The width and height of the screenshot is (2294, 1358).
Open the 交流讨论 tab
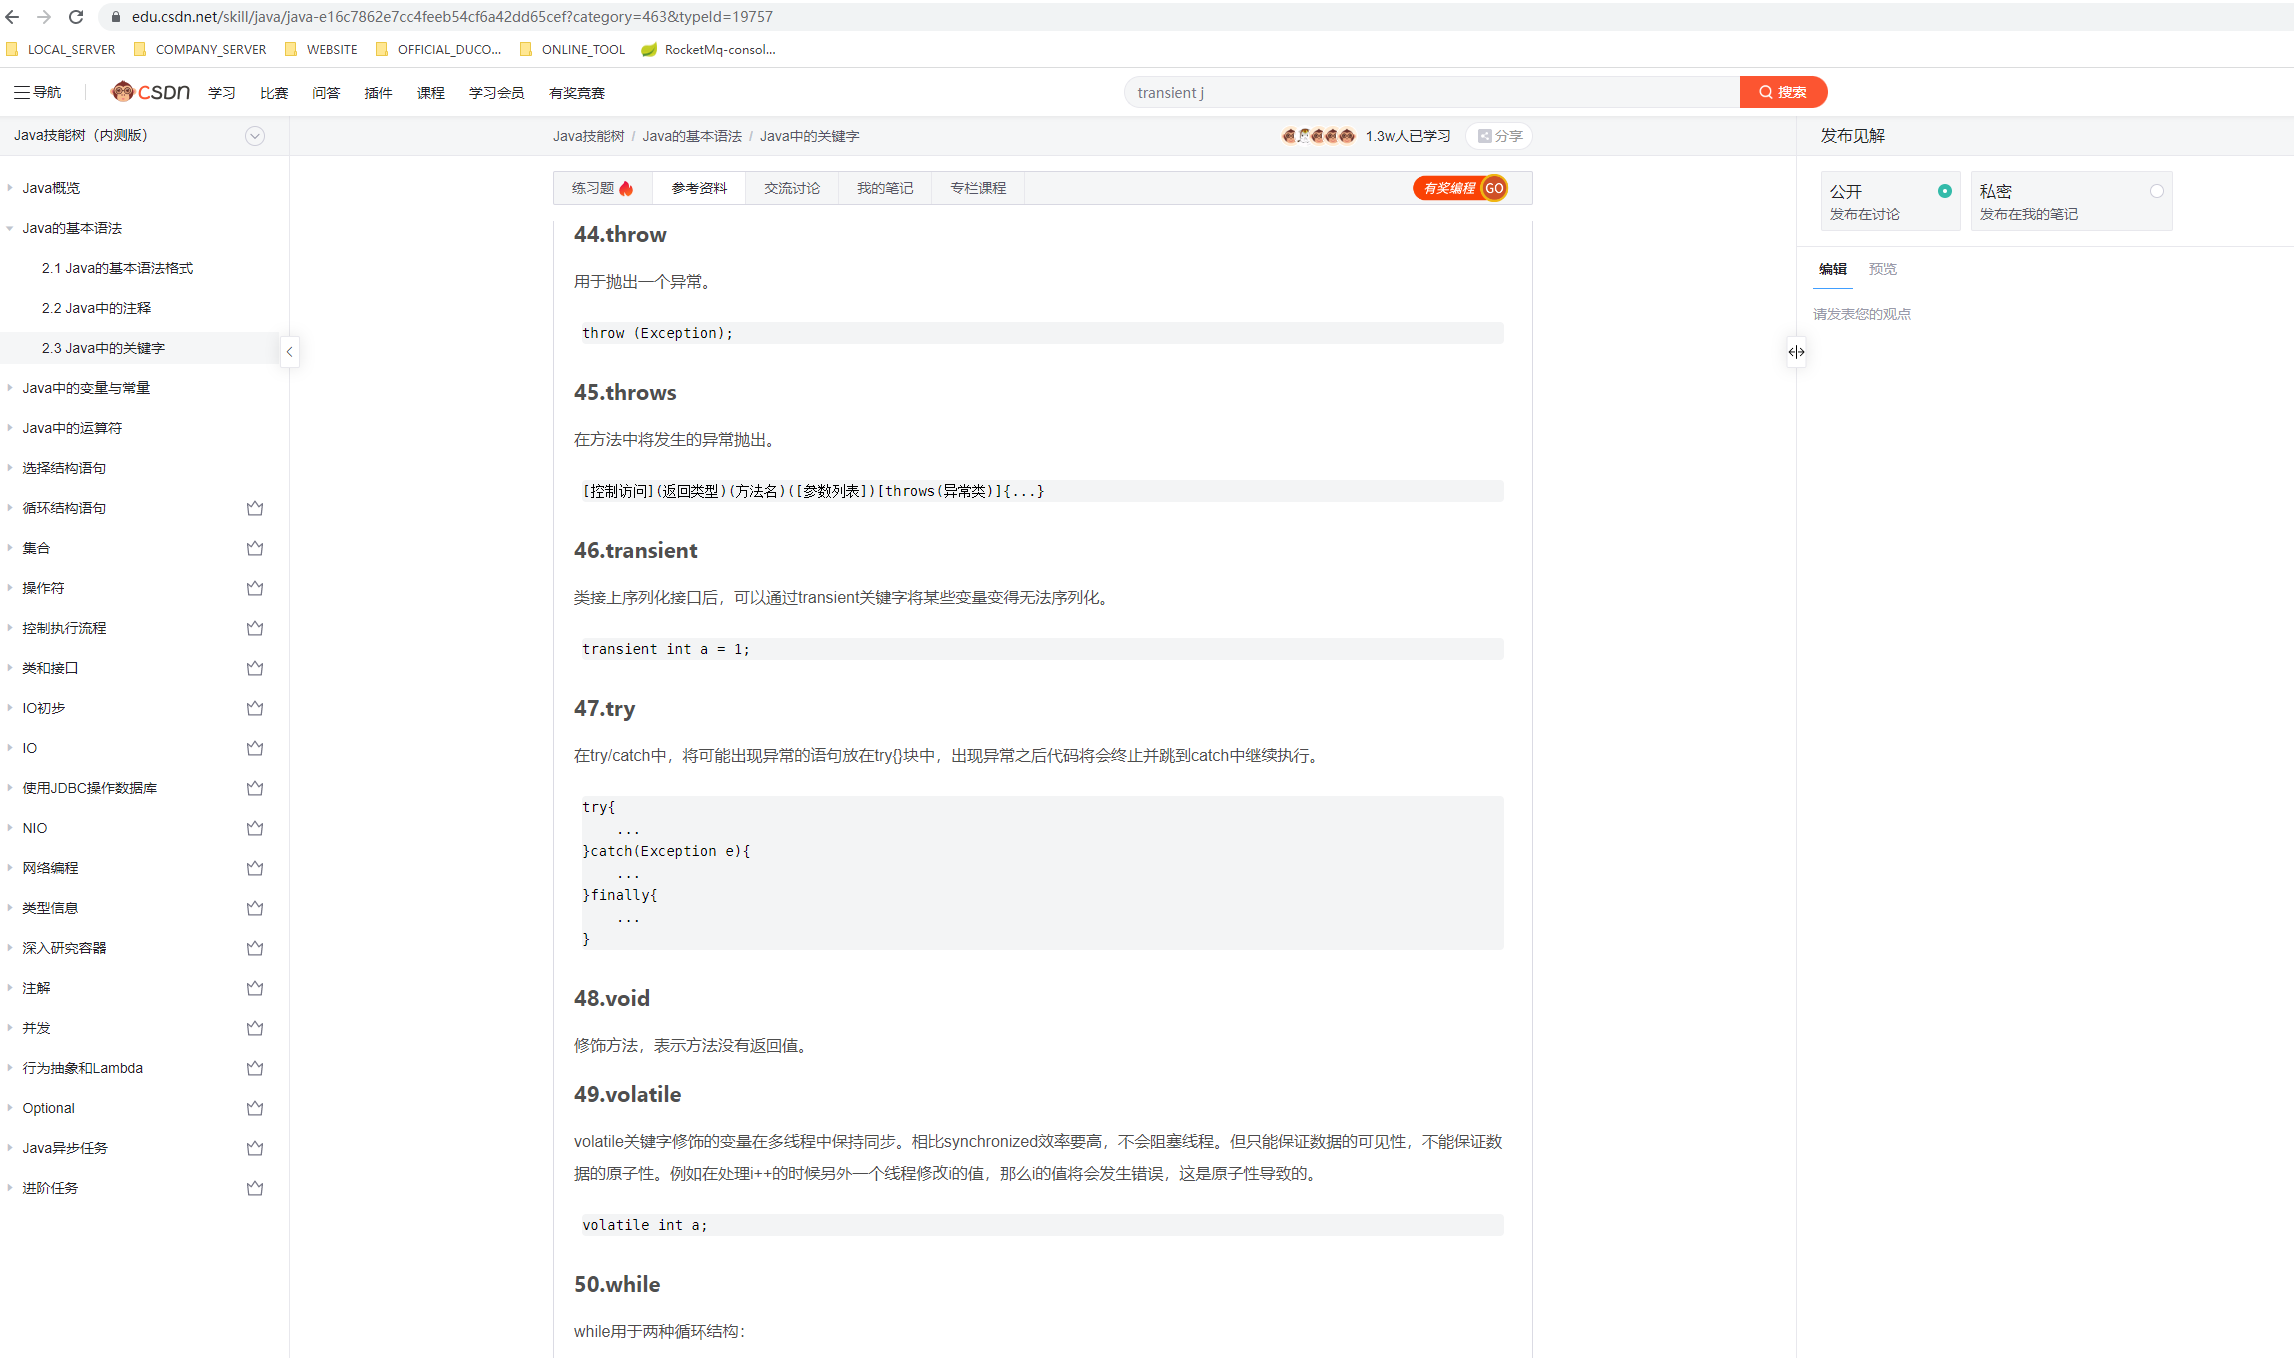790,187
